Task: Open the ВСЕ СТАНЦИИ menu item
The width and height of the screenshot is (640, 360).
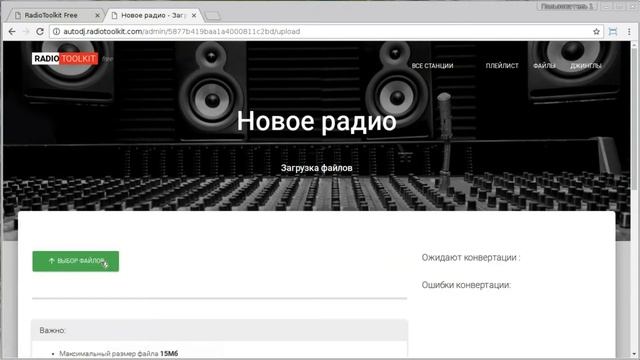Action: coord(432,66)
